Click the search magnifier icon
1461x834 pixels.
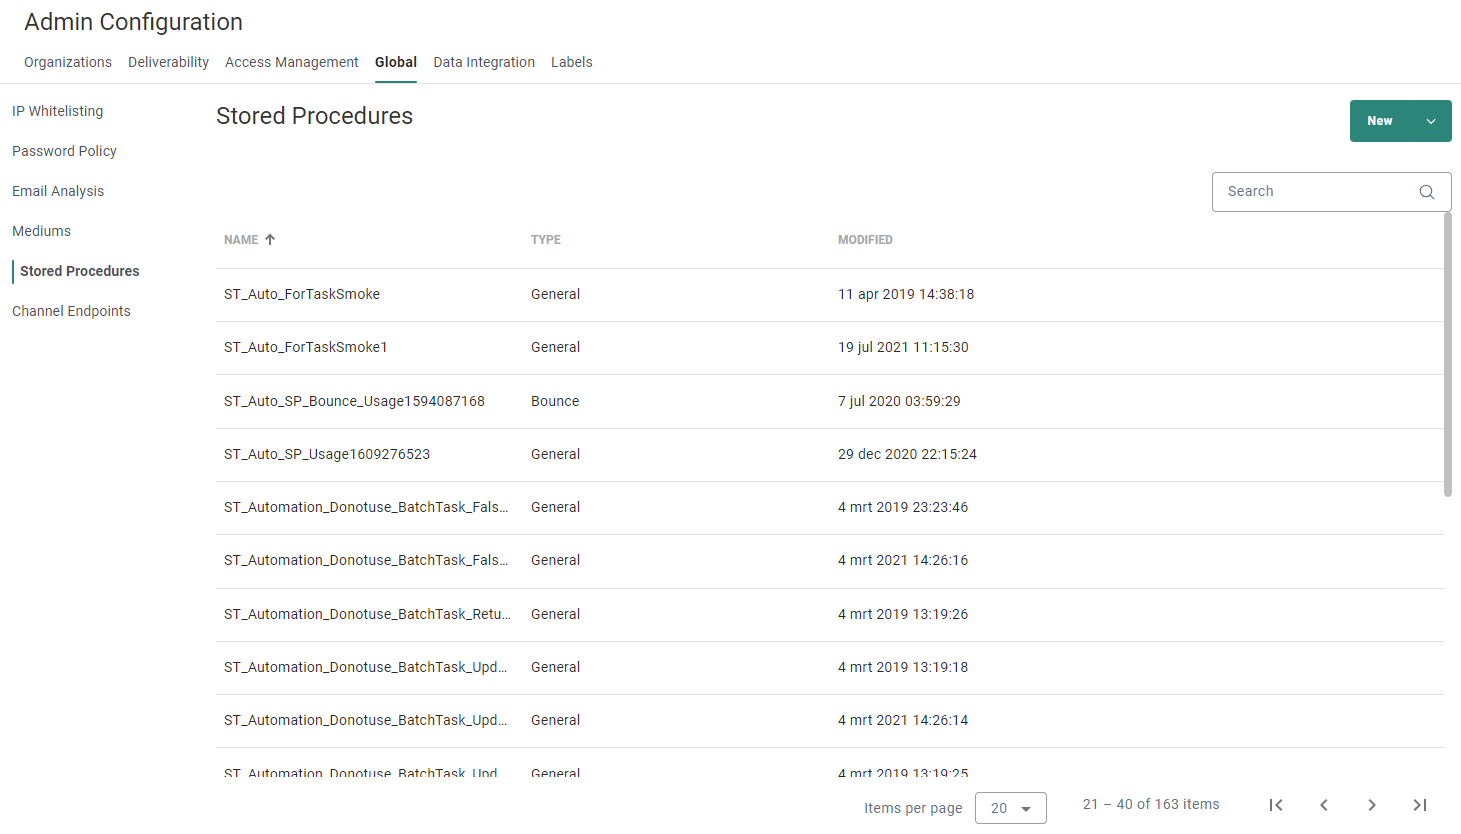(1426, 192)
